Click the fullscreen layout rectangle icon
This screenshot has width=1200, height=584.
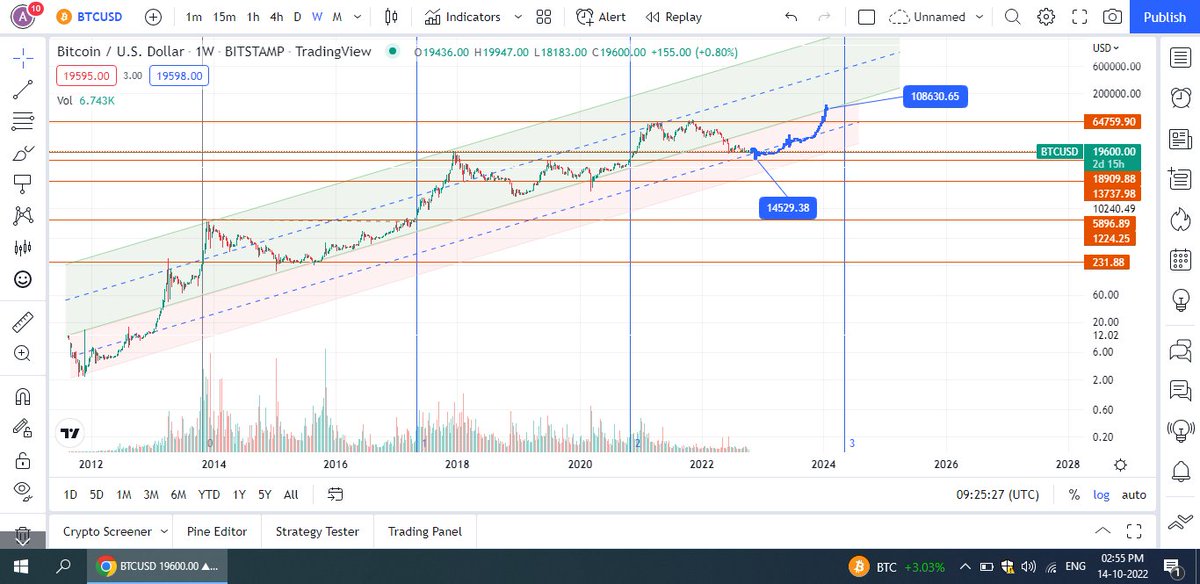click(x=867, y=17)
